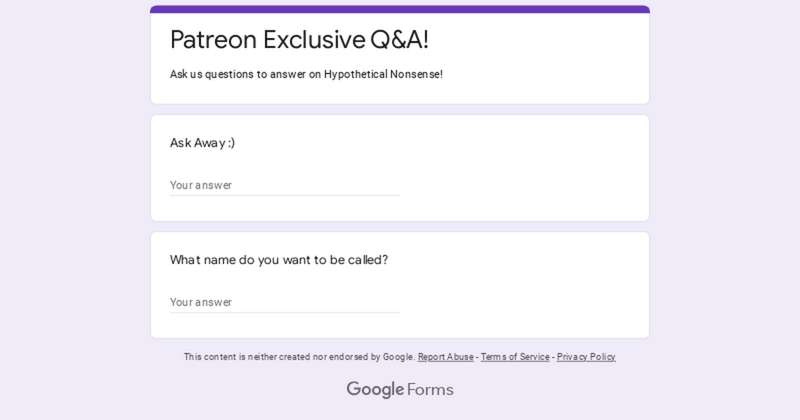Viewport: 800px width, 420px height.
Task: Click the purple header bar of the form
Action: tap(400, 9)
